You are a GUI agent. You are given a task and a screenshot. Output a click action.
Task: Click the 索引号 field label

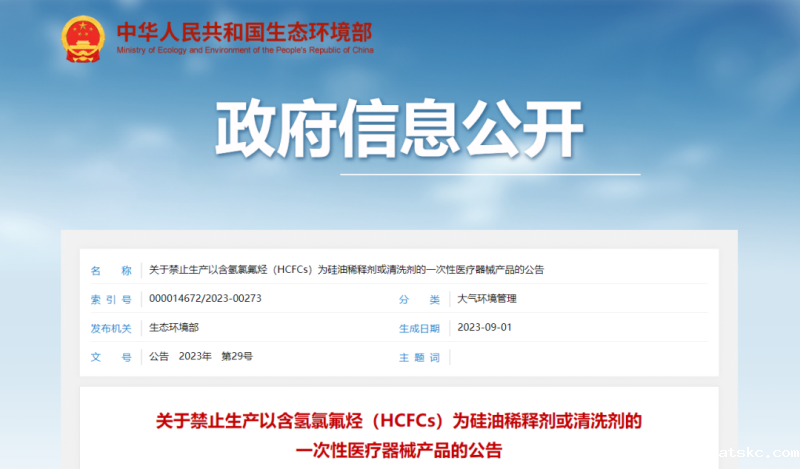coord(110,299)
